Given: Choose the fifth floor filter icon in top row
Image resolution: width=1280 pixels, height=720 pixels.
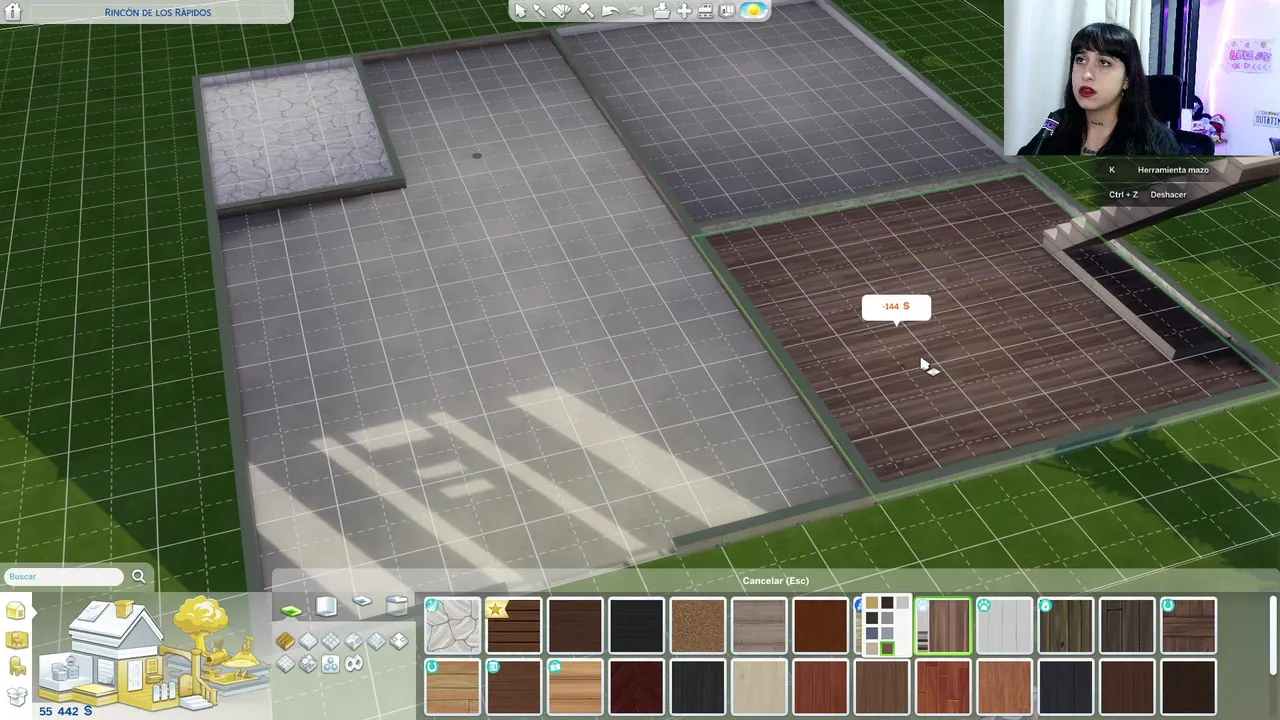Looking at the screenshot, I should tap(376, 641).
